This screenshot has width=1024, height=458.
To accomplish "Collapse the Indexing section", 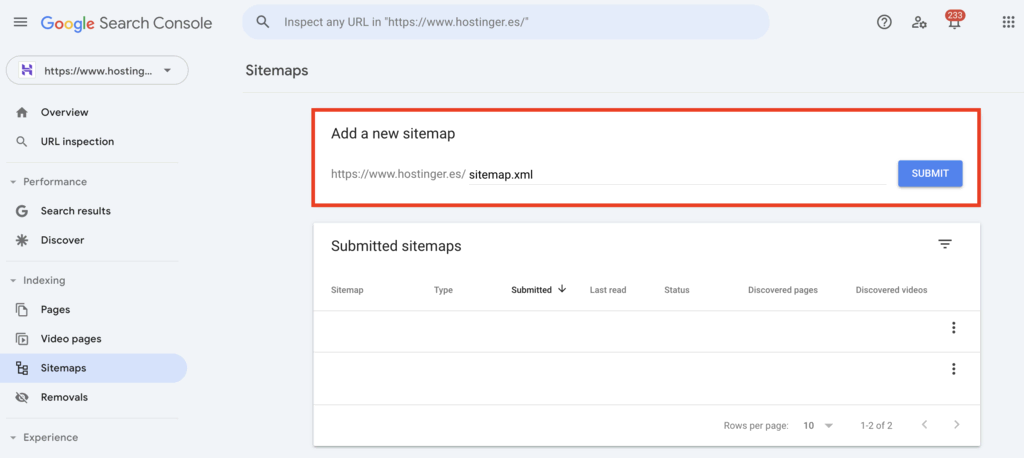I will (14, 281).
